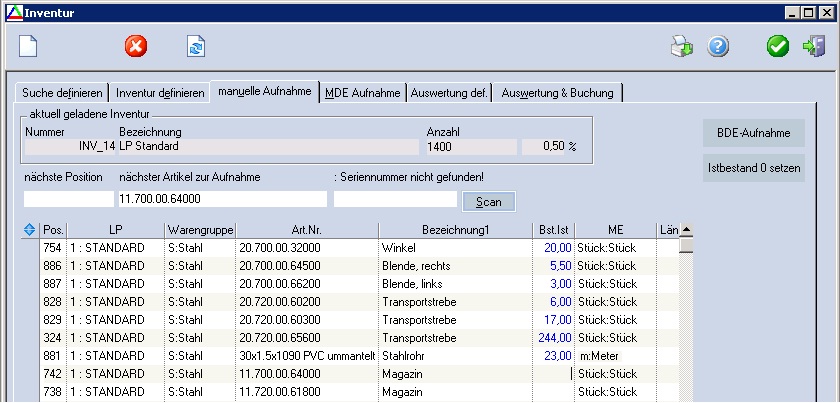Click the refresh document icon
This screenshot has height=403, width=840.
pyautogui.click(x=195, y=46)
